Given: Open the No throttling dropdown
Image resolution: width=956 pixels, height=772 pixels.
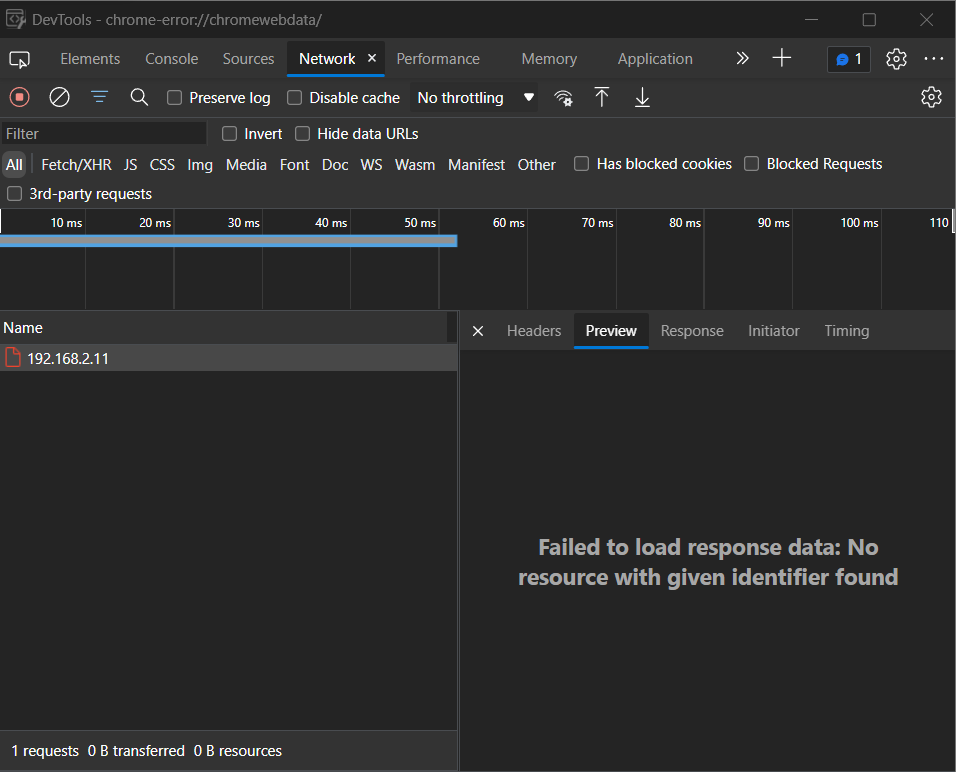Looking at the screenshot, I should pyautogui.click(x=474, y=98).
